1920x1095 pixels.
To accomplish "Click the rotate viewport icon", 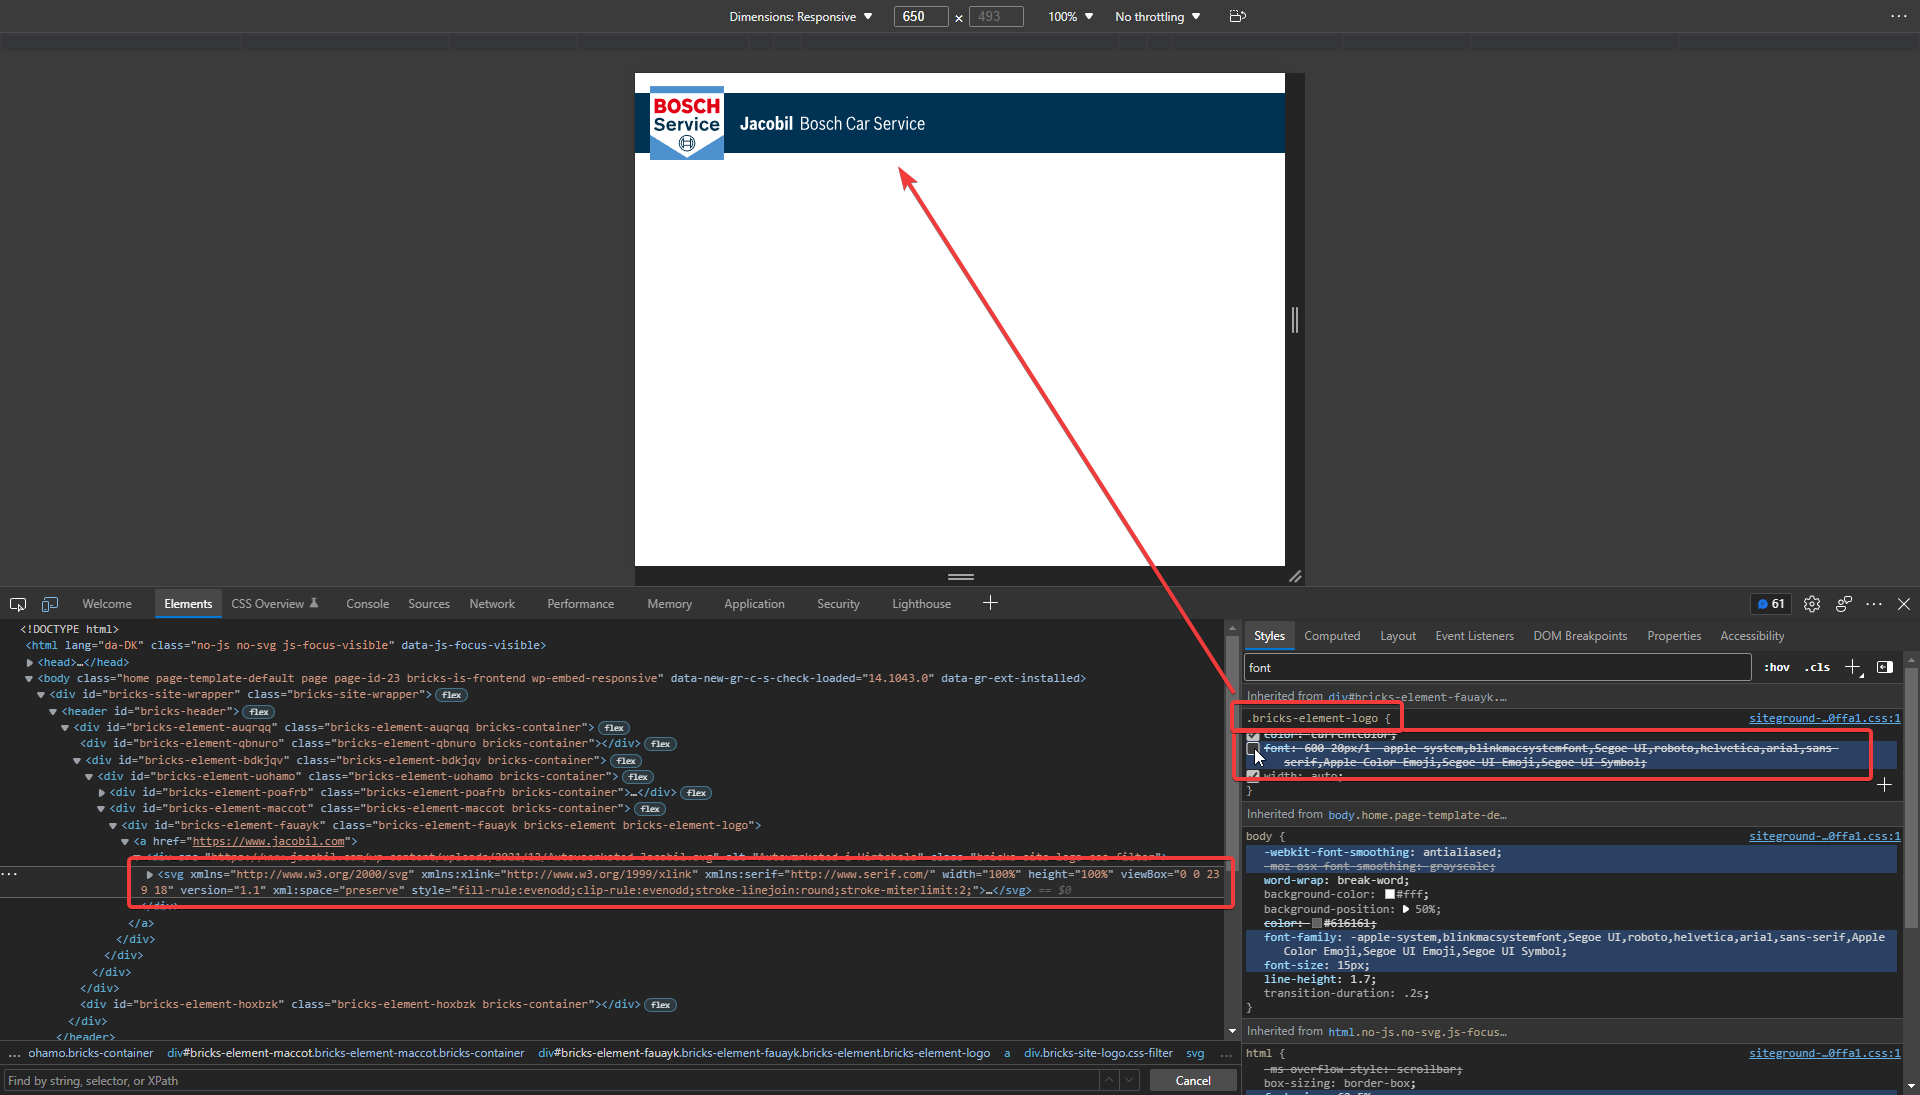I will [1237, 16].
